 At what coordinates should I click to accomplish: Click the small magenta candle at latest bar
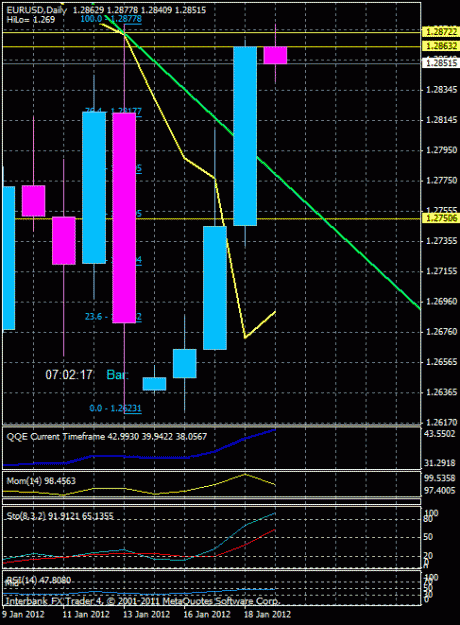tap(275, 55)
